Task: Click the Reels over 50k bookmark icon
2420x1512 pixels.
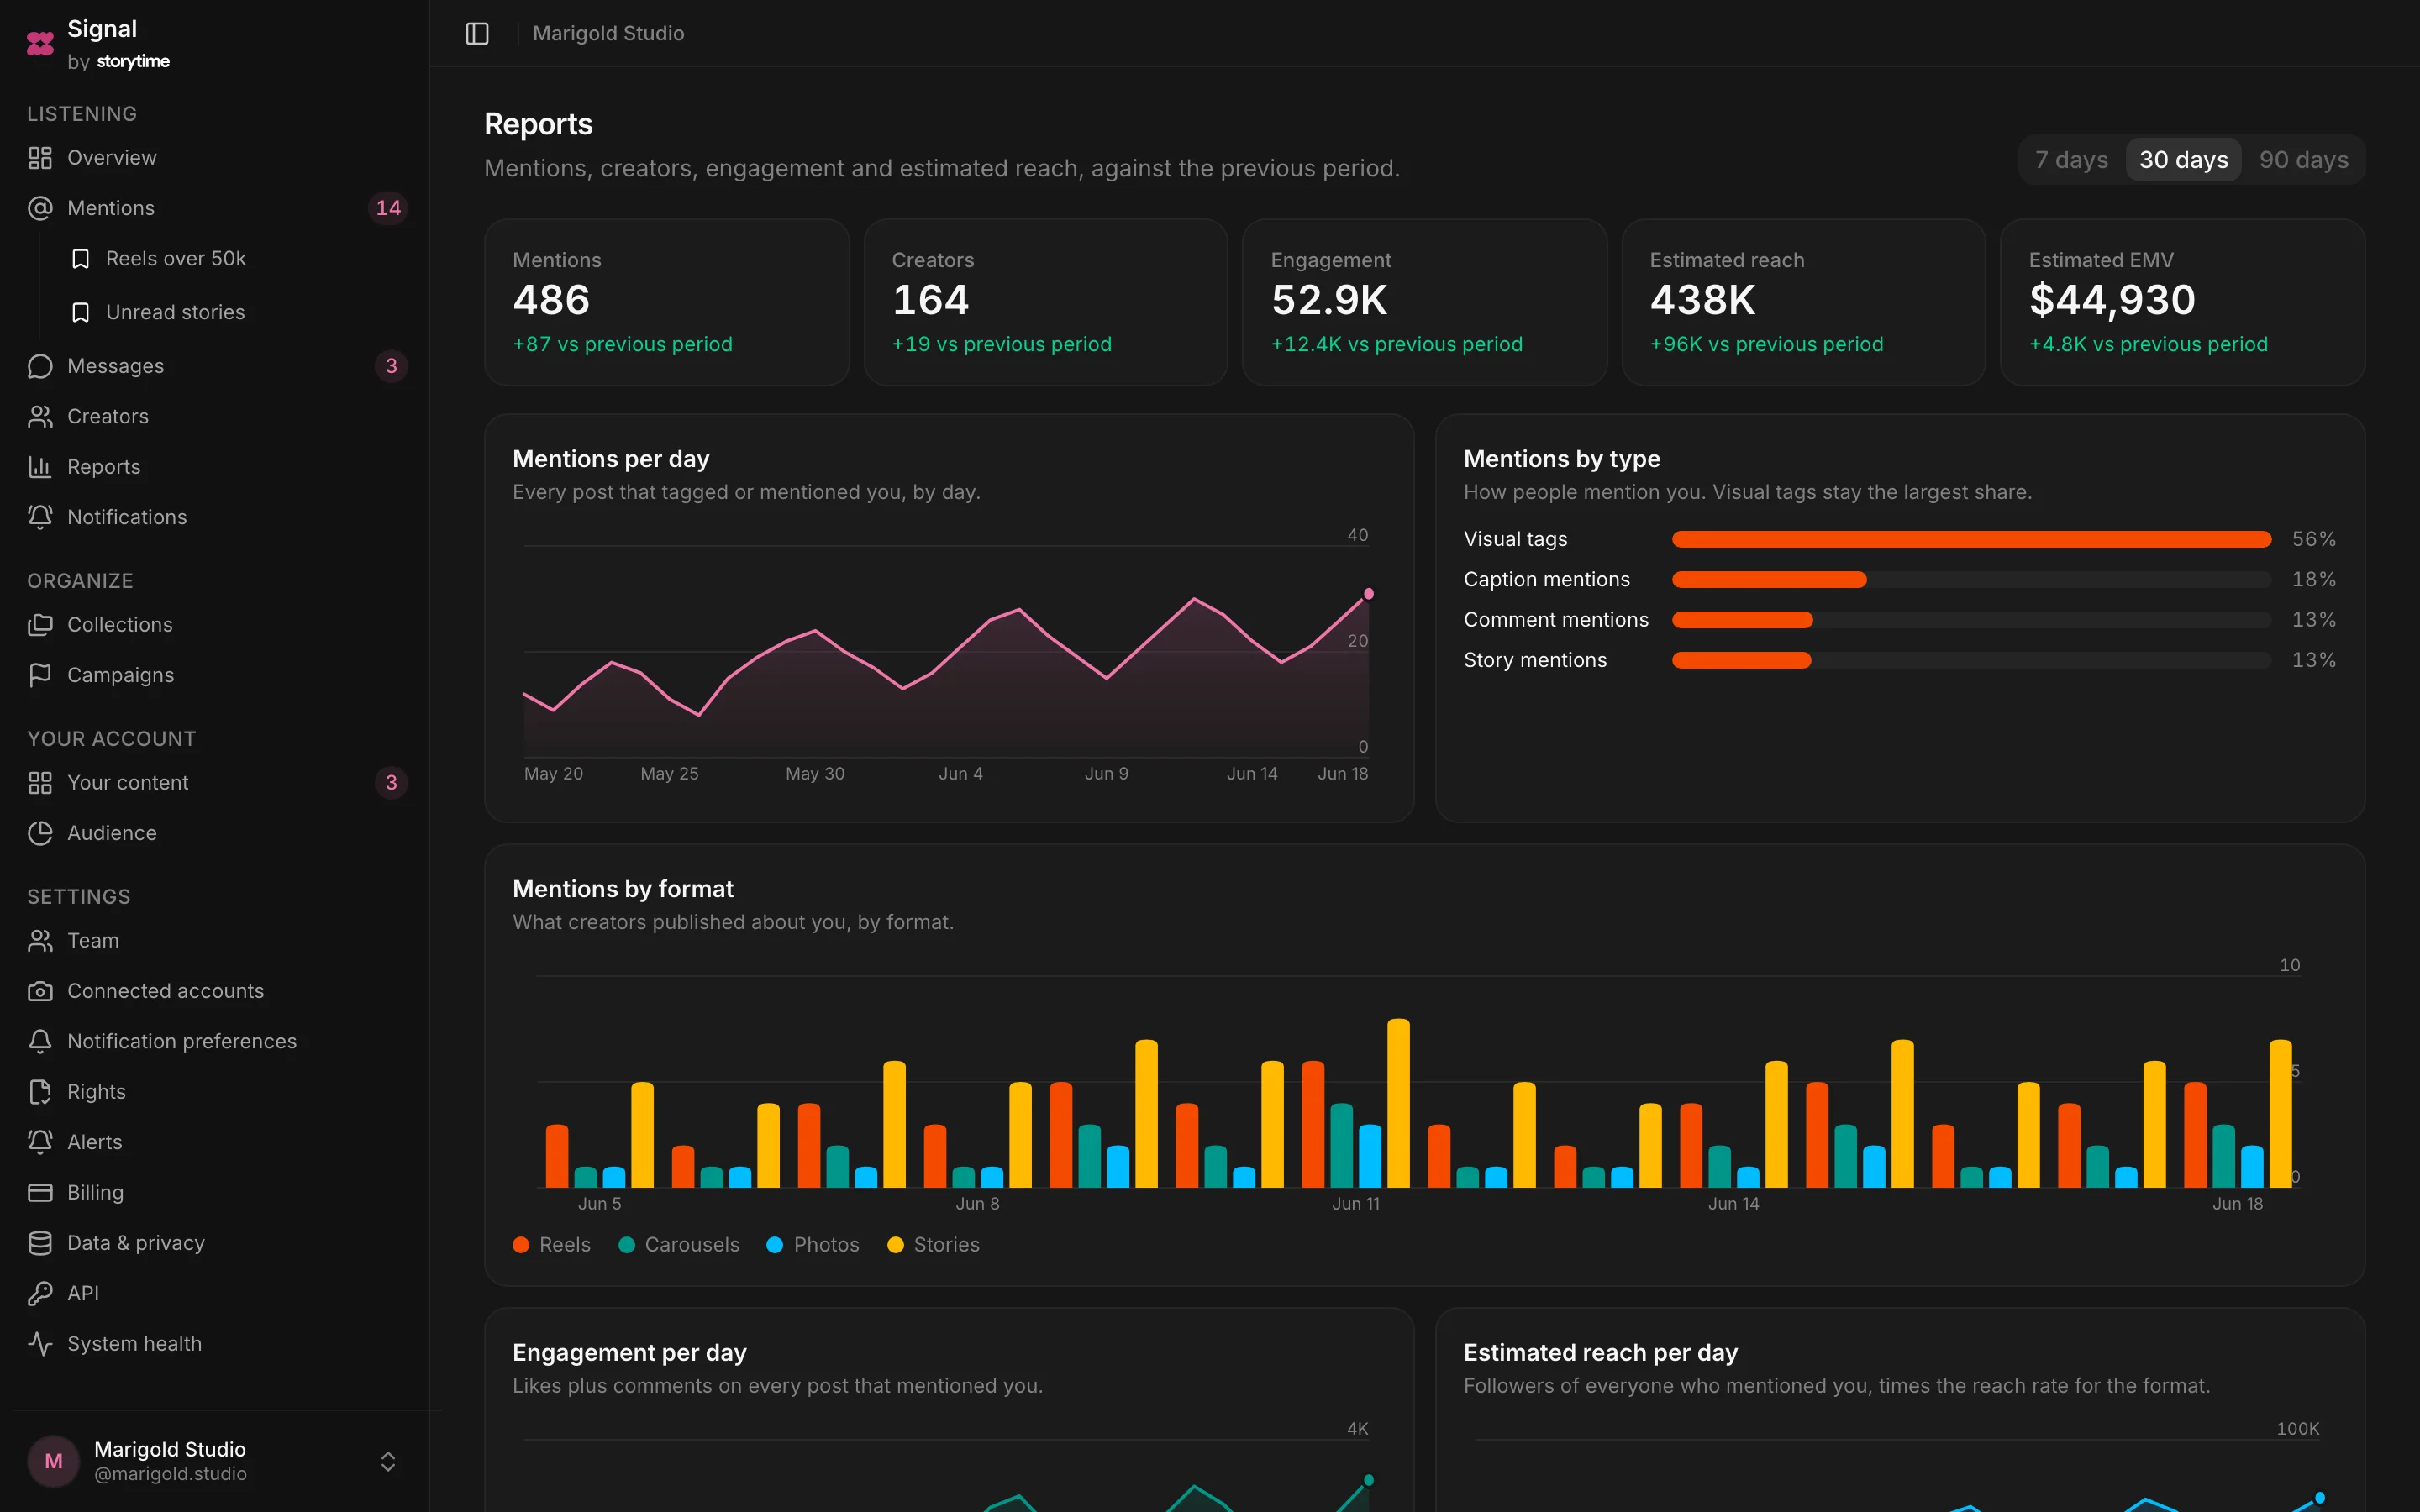Action: (x=81, y=259)
